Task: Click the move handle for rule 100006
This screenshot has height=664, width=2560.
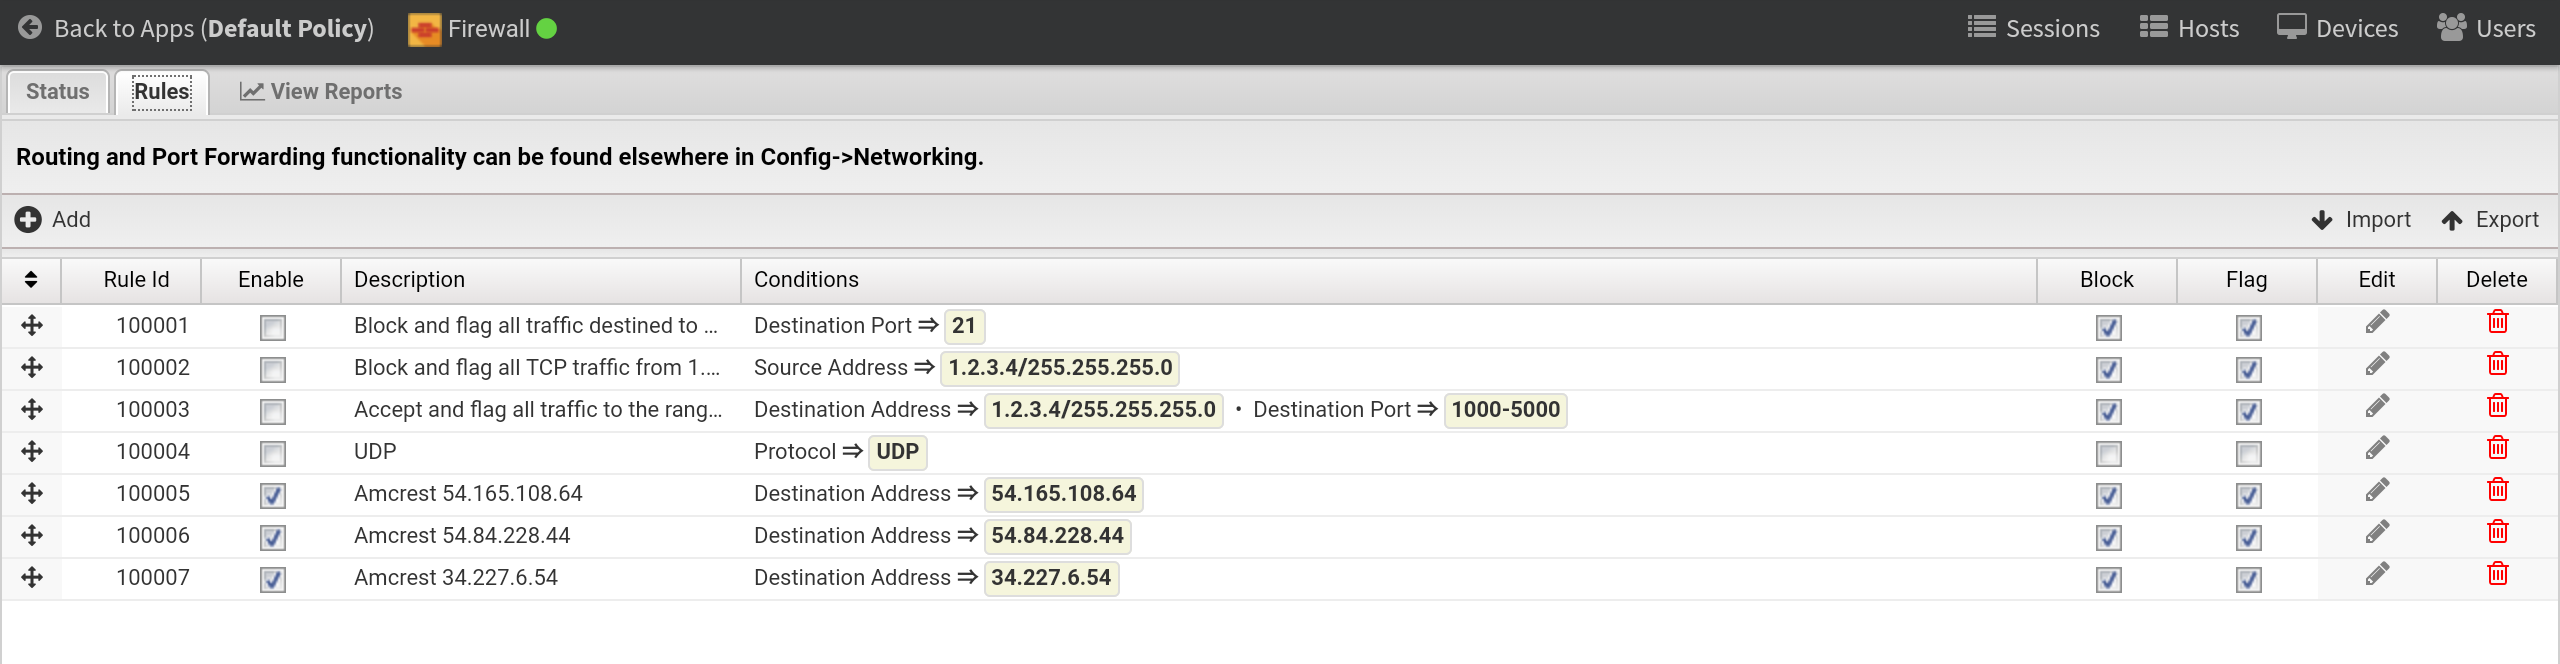Action: 32,536
